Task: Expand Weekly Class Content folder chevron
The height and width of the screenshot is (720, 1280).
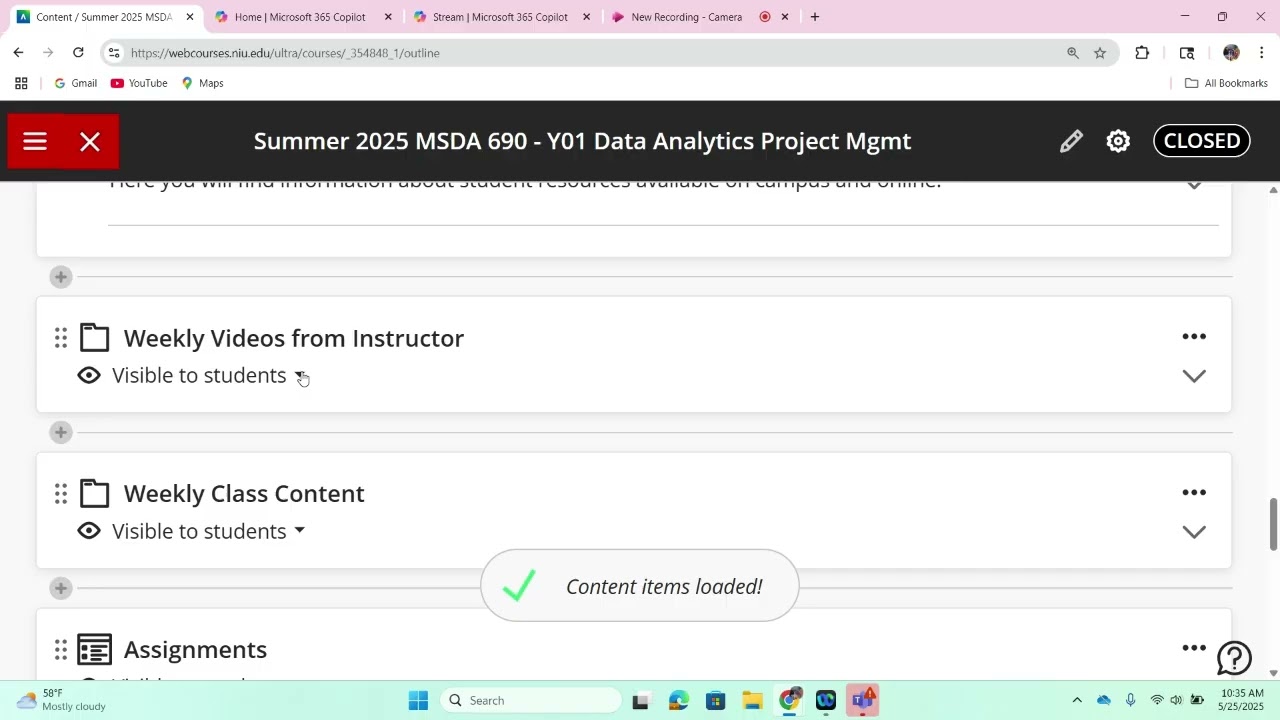Action: point(1194,532)
